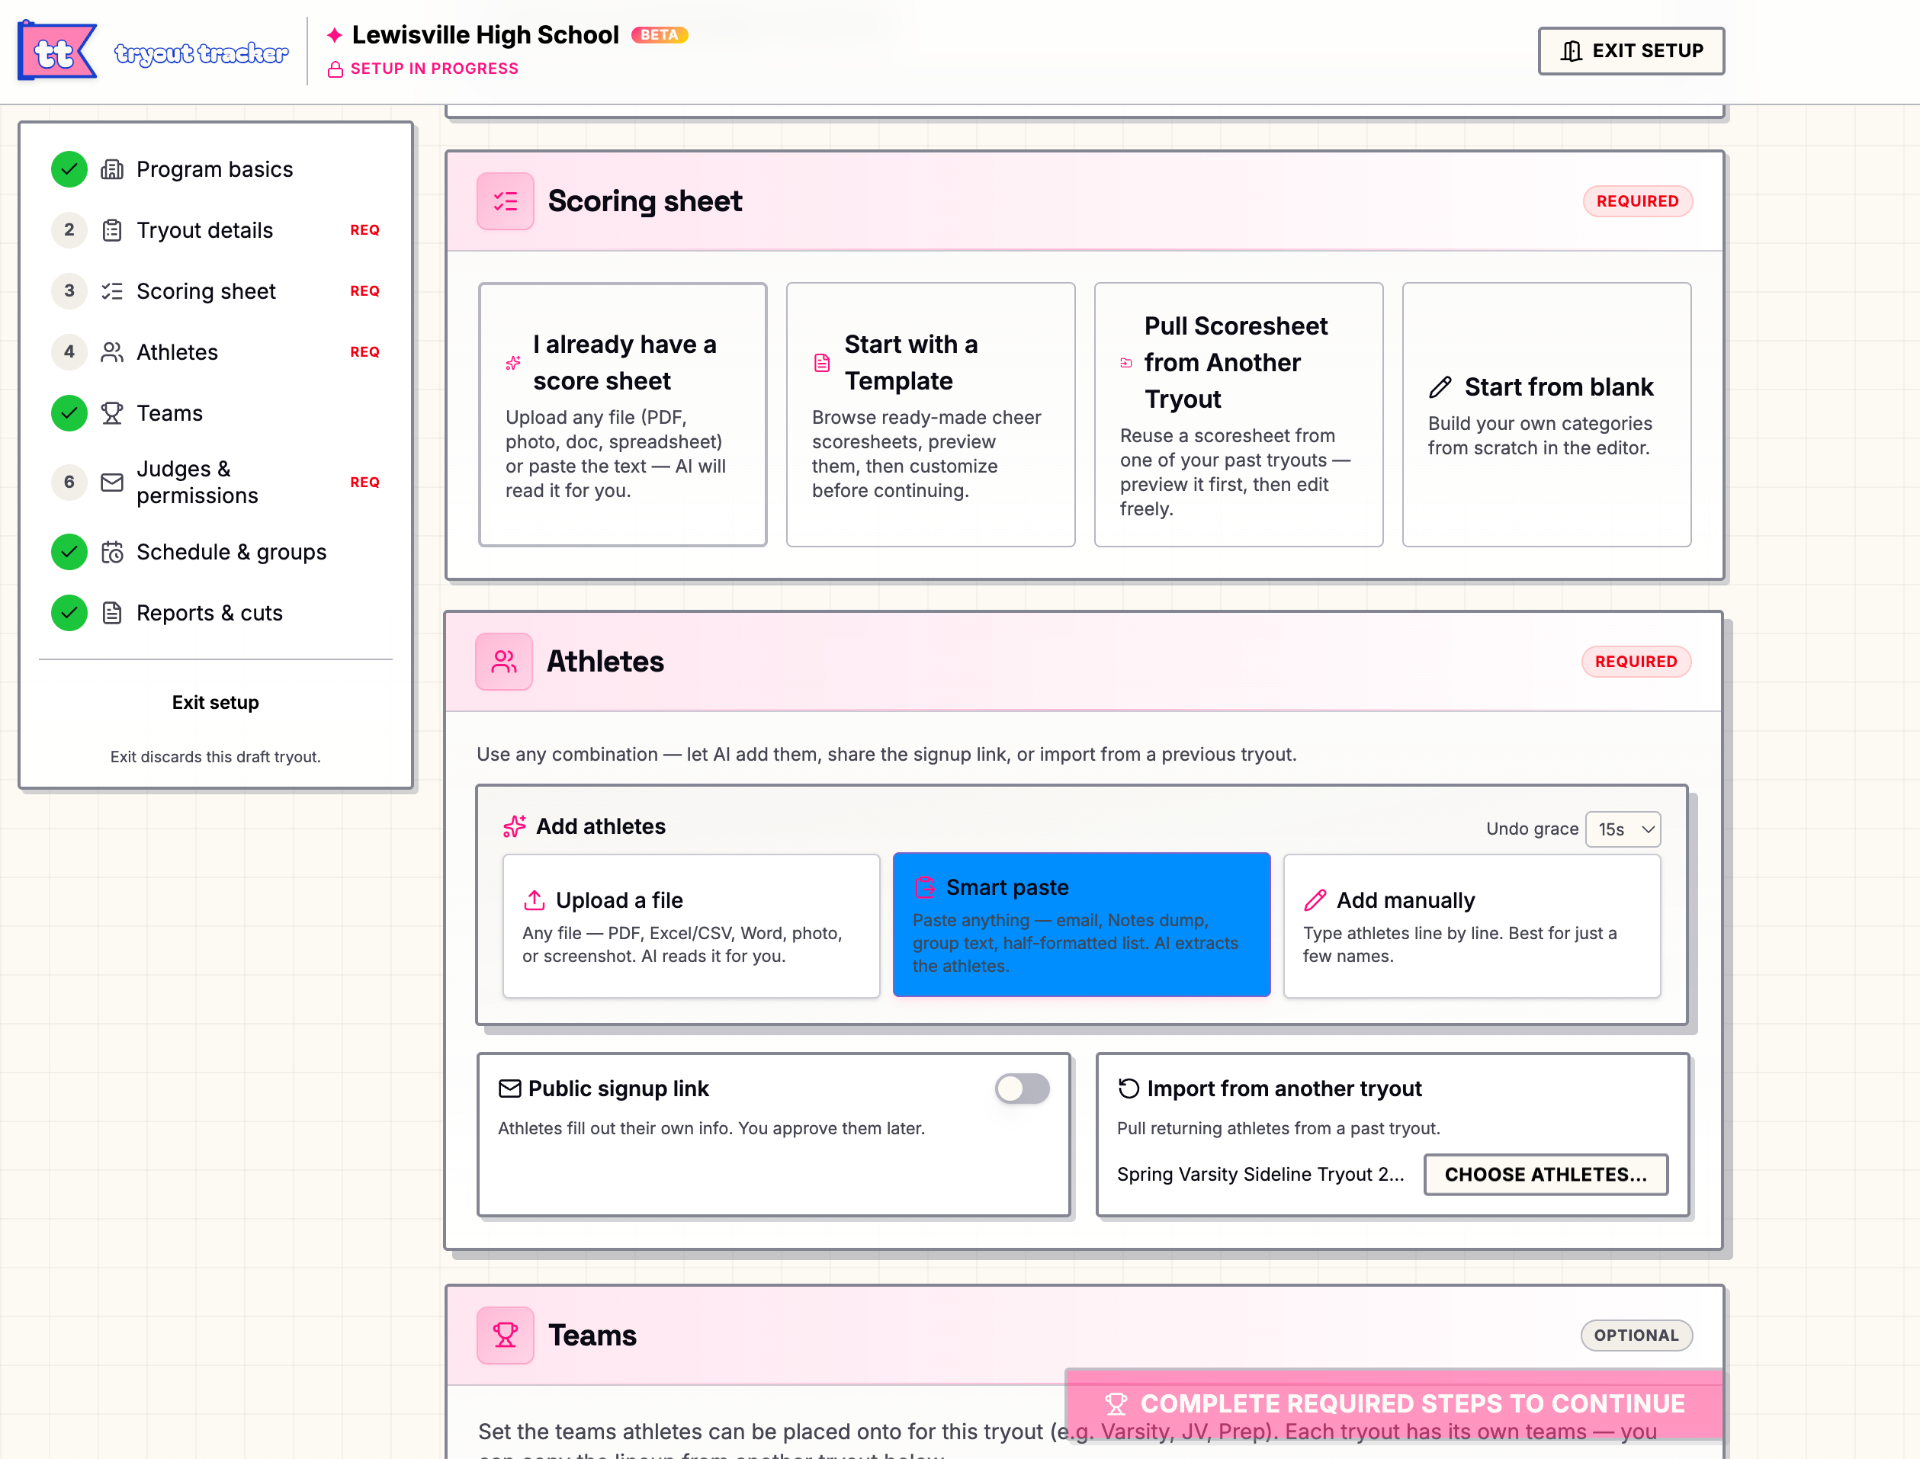The width and height of the screenshot is (1920, 1459).
Task: Click the Schedule & groups green checkmark
Action: coord(69,552)
